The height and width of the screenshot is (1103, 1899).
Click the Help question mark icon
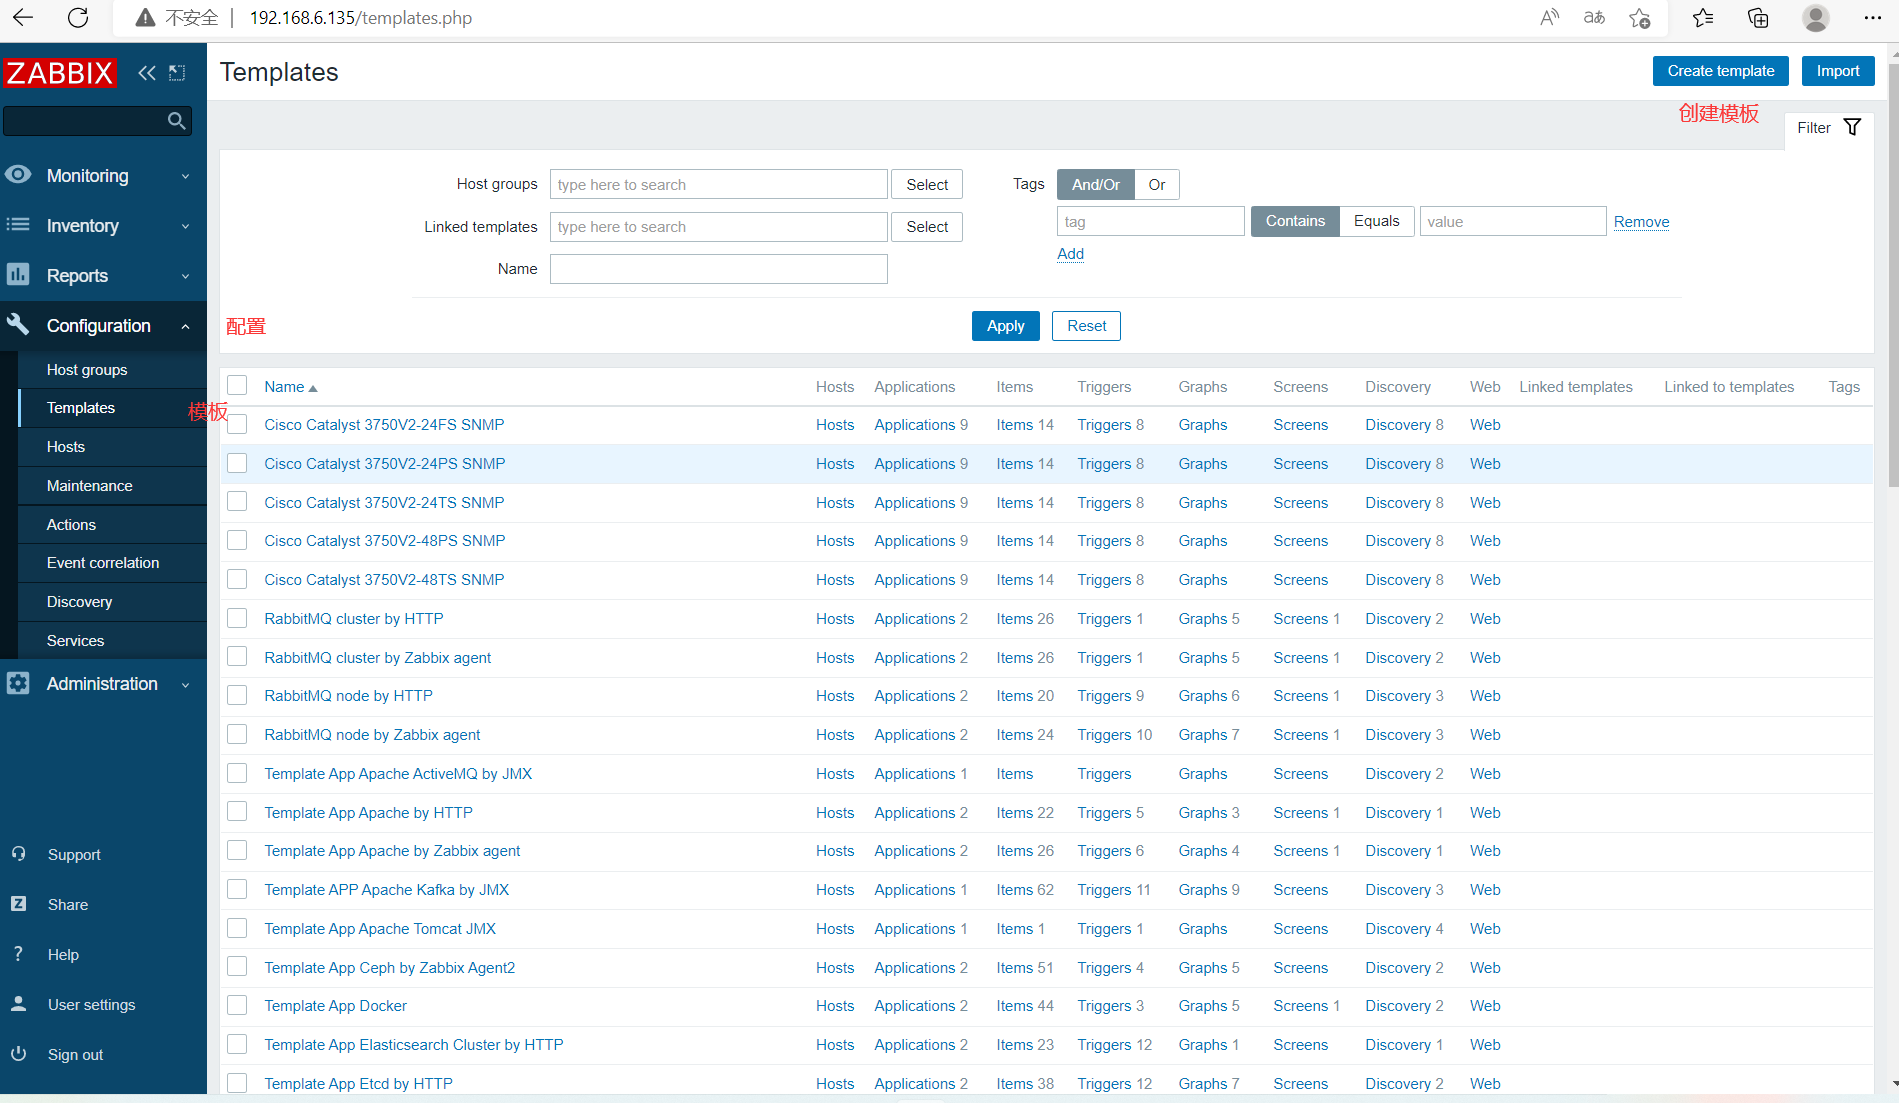(x=18, y=954)
